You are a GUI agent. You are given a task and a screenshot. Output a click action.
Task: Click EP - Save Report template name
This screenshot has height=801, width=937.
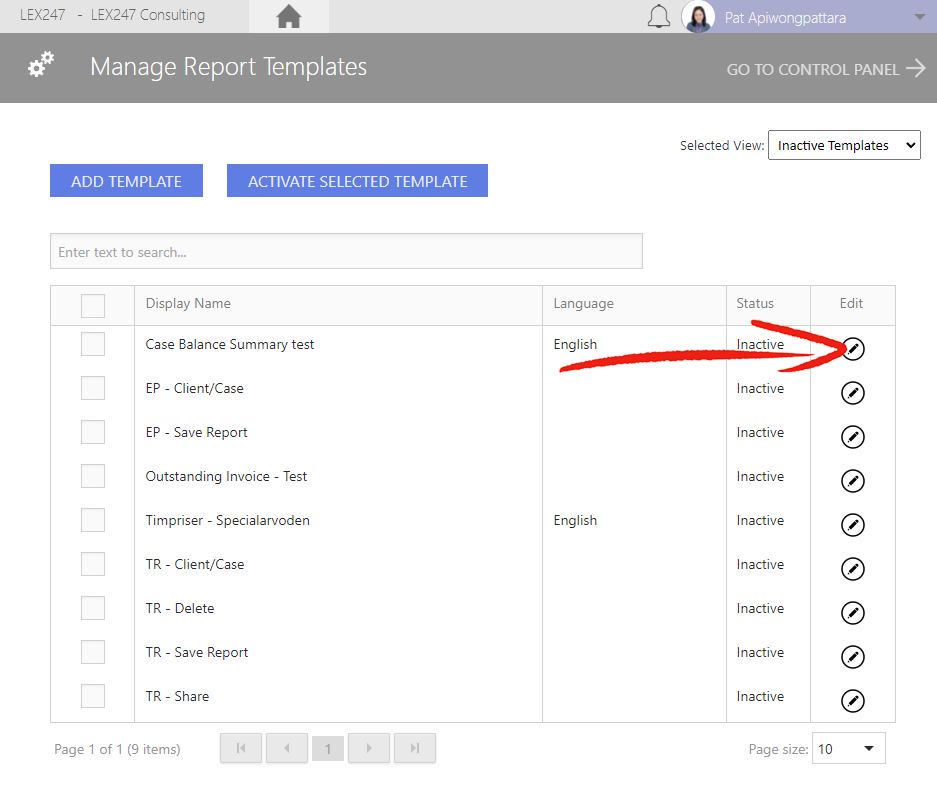click(x=197, y=433)
